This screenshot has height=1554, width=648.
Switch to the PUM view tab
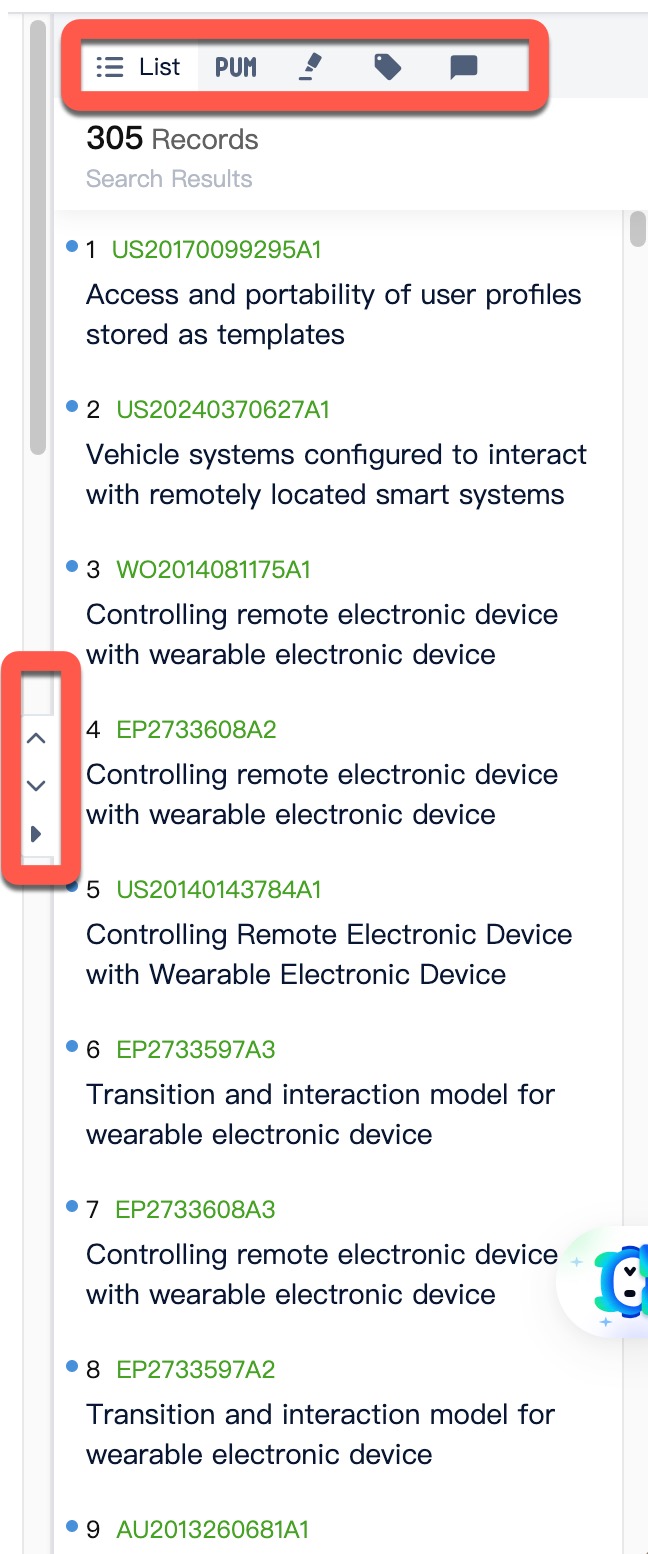pos(236,67)
